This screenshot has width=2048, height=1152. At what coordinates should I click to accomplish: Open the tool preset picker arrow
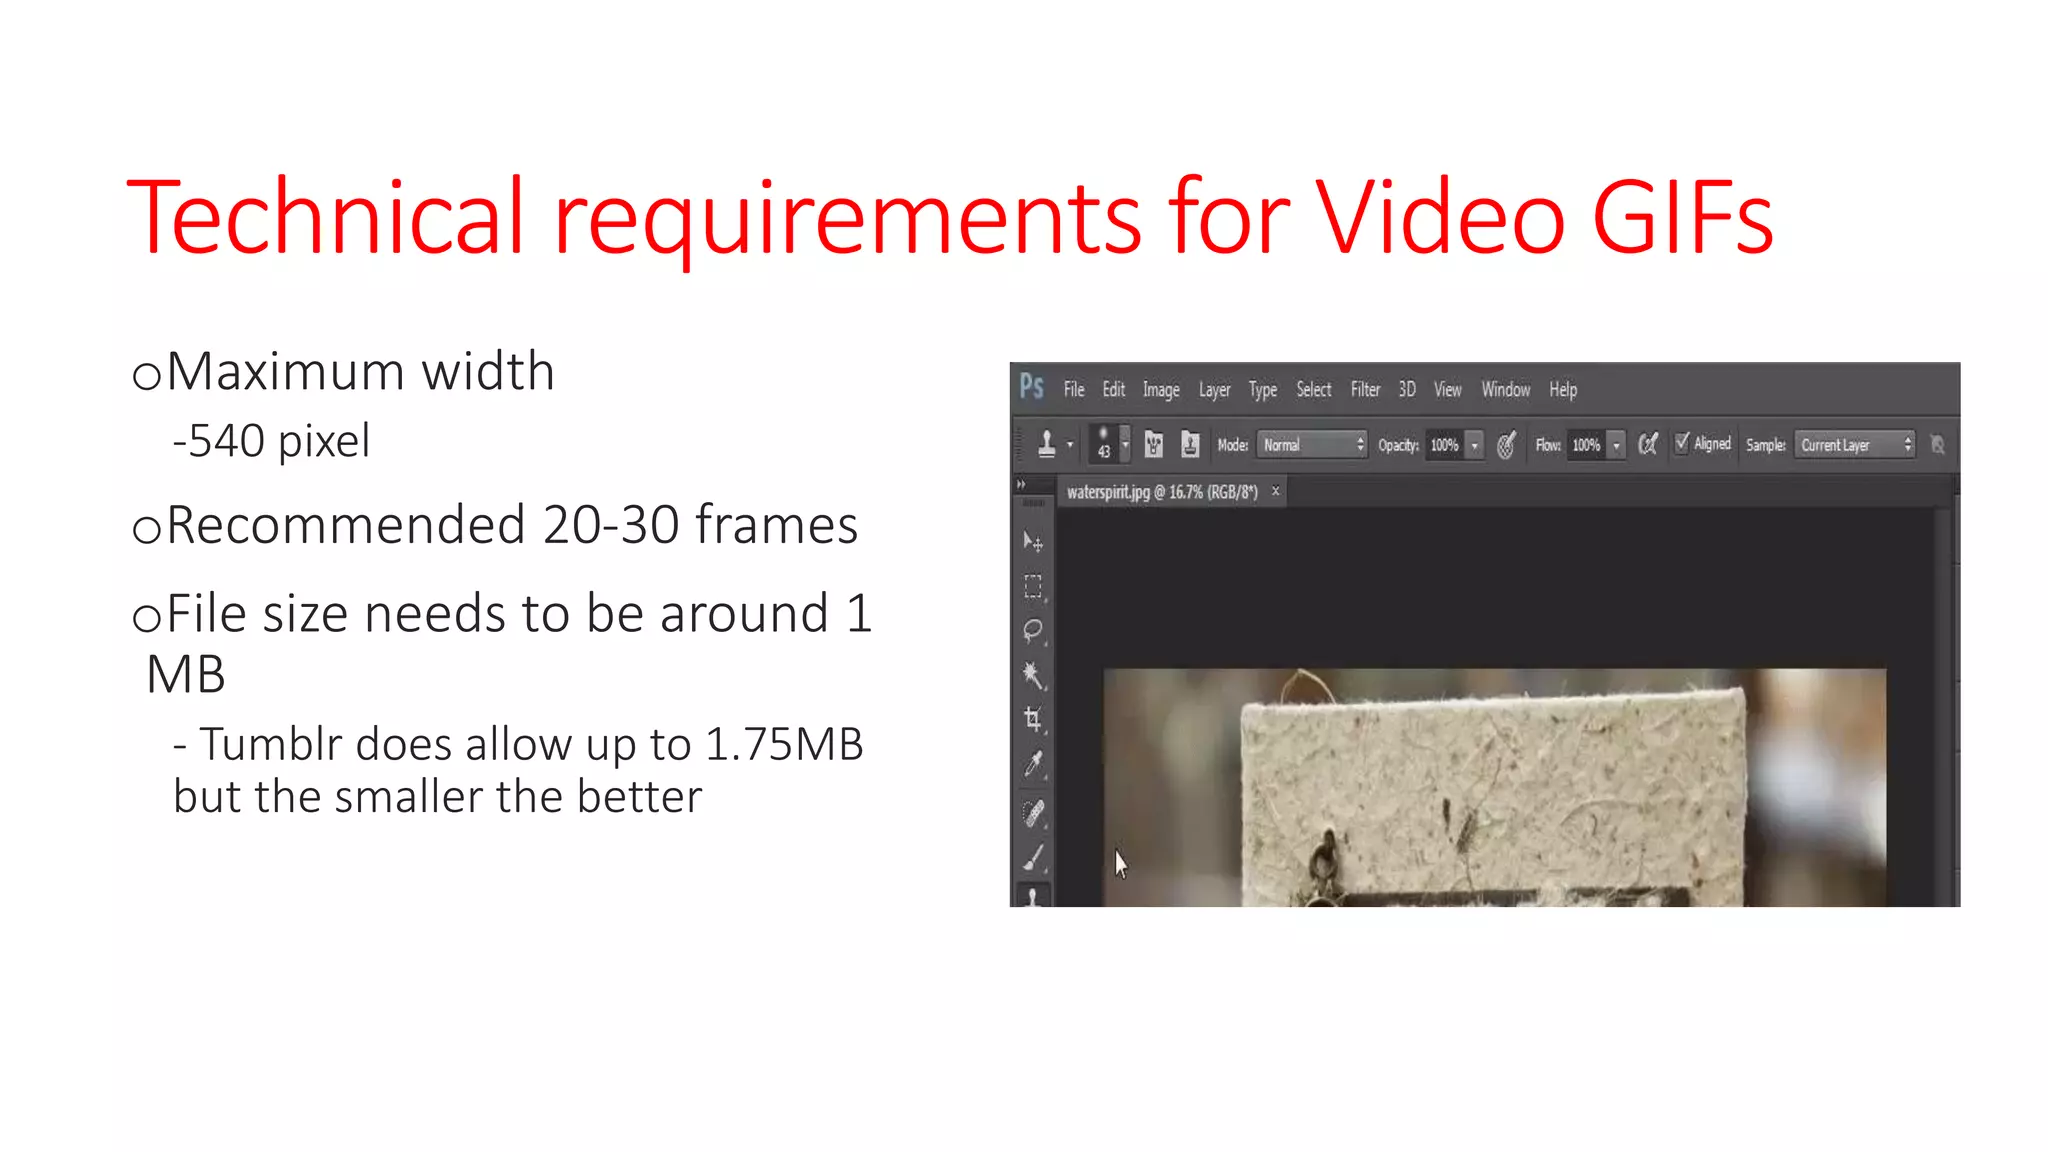[1070, 445]
